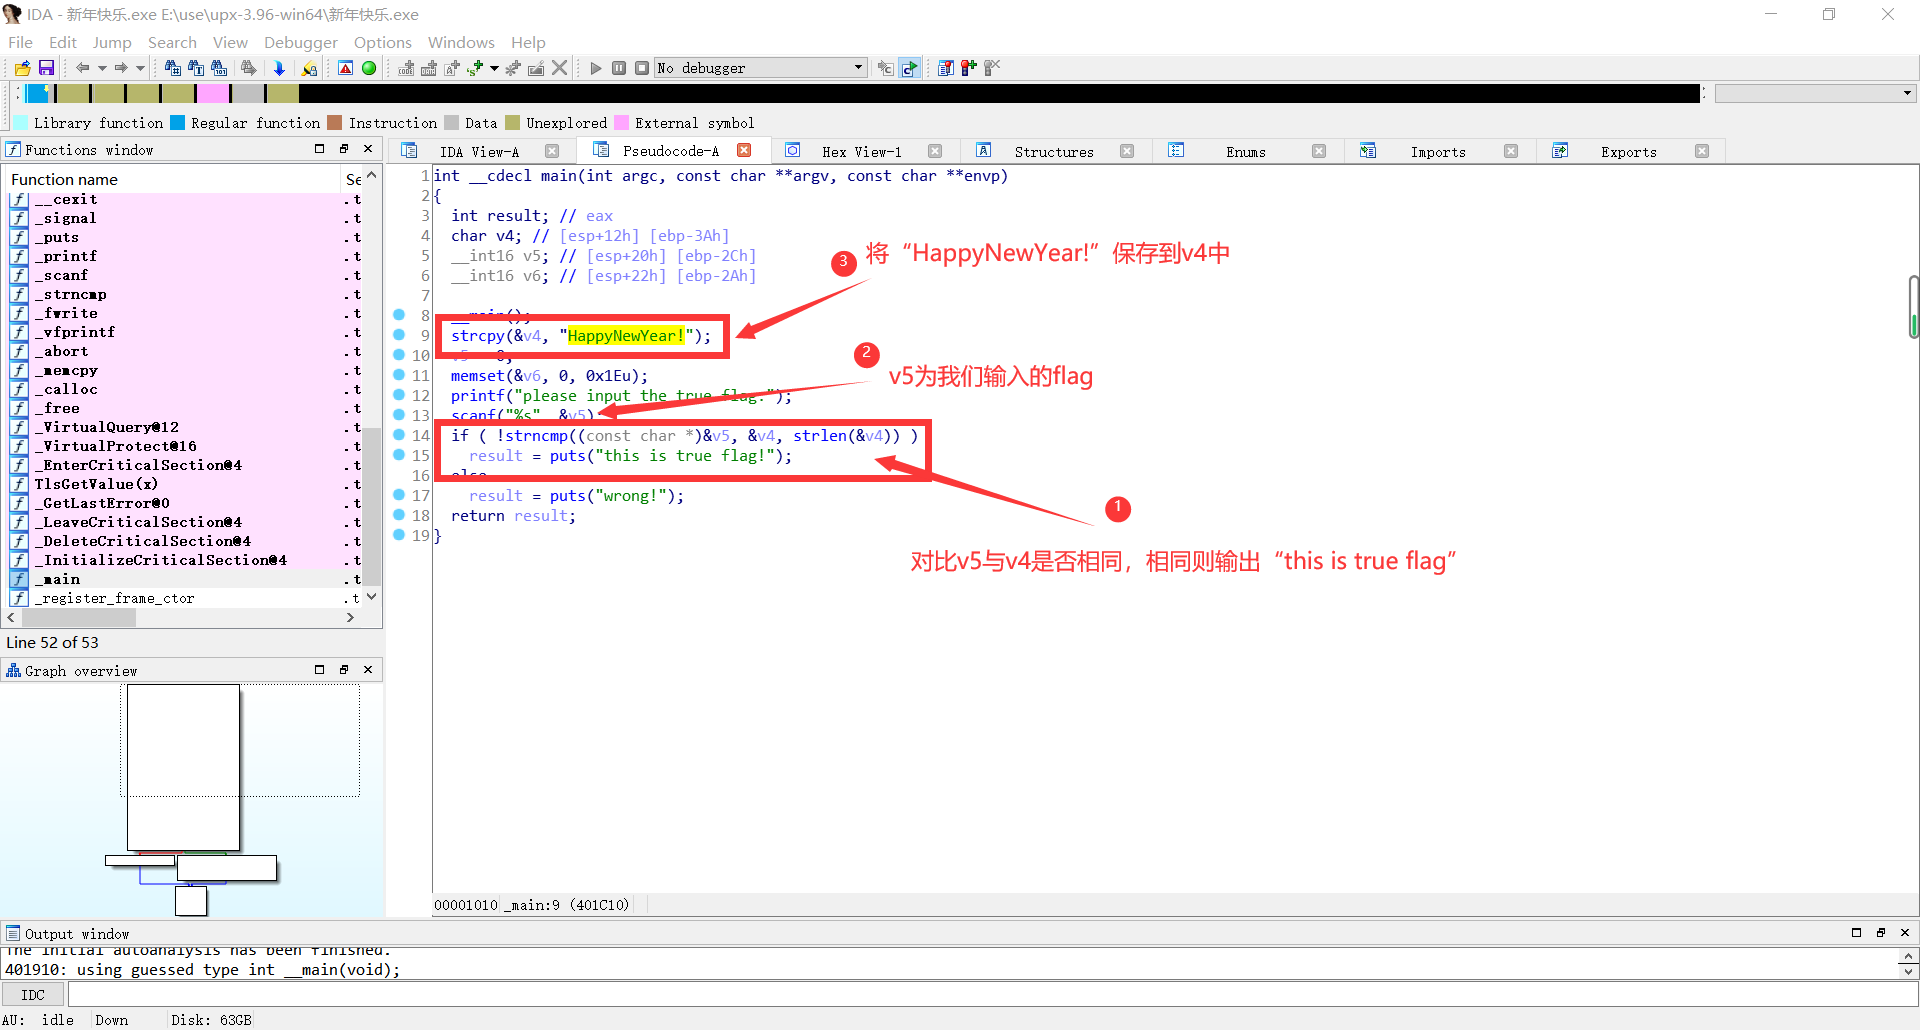
Task: Open the File menu
Action: [x=20, y=42]
